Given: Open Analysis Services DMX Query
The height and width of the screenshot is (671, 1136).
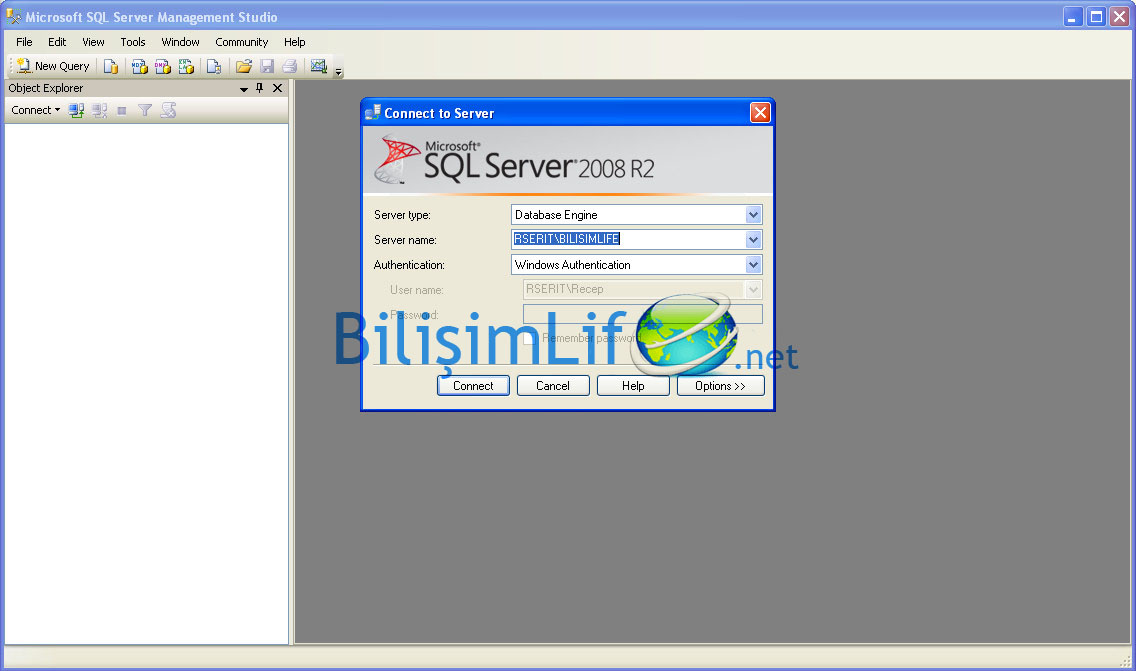Looking at the screenshot, I should [162, 67].
